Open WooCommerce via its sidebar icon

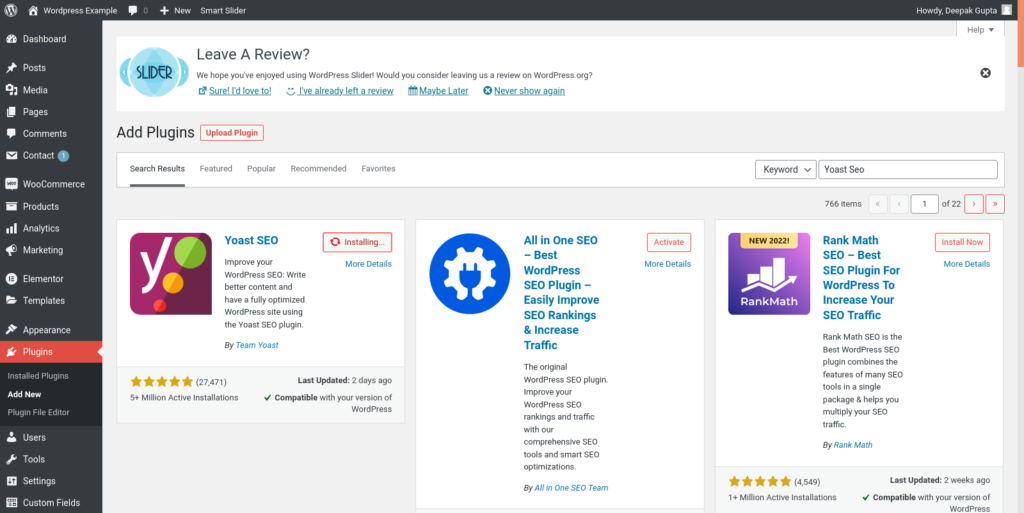[x=11, y=184]
